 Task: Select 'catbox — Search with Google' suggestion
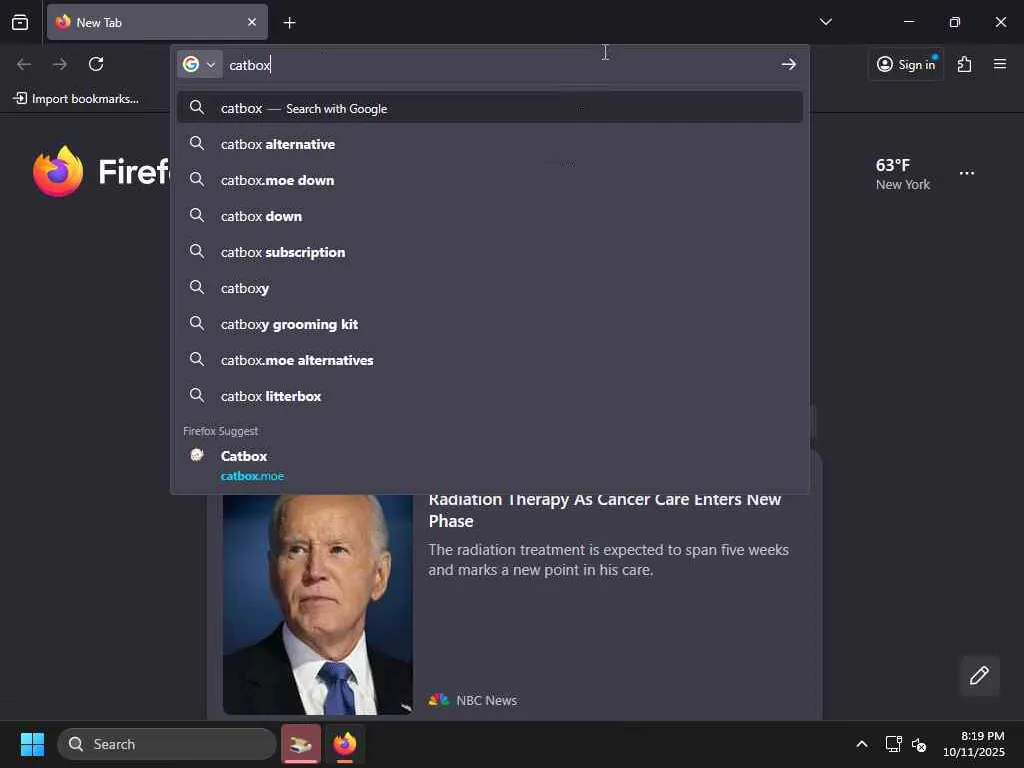[490, 108]
